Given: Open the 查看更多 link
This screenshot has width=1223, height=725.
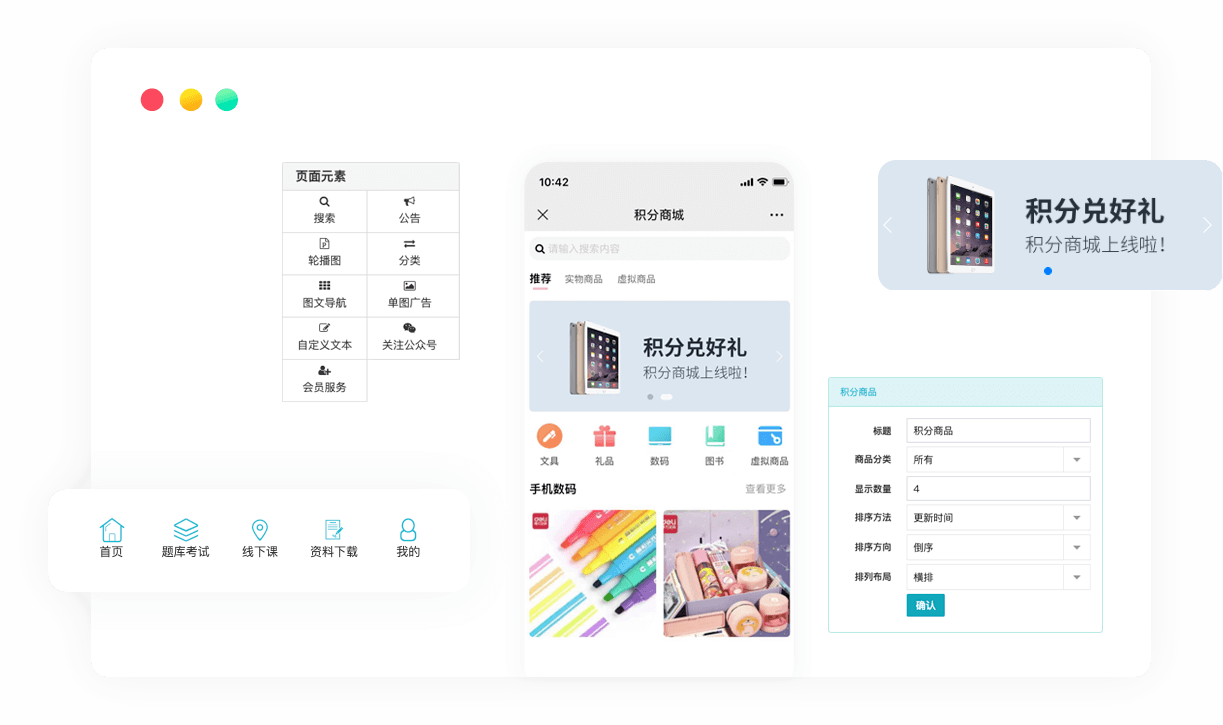Looking at the screenshot, I should pos(765,489).
